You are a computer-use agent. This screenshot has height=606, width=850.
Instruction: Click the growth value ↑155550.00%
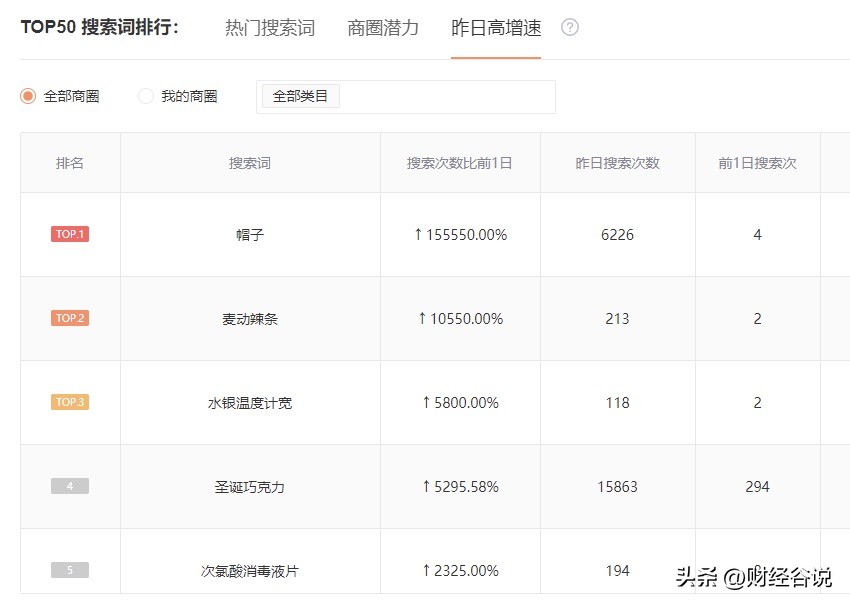point(460,234)
